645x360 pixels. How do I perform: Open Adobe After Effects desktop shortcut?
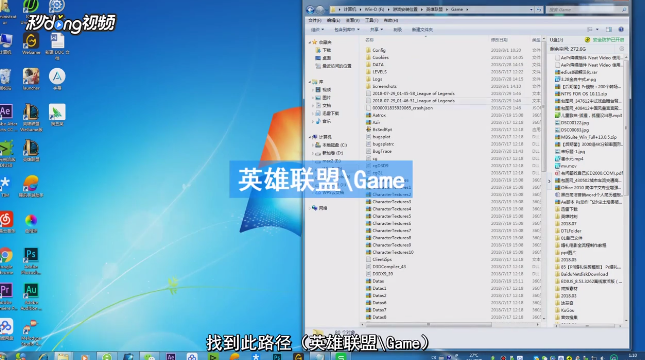point(7,116)
